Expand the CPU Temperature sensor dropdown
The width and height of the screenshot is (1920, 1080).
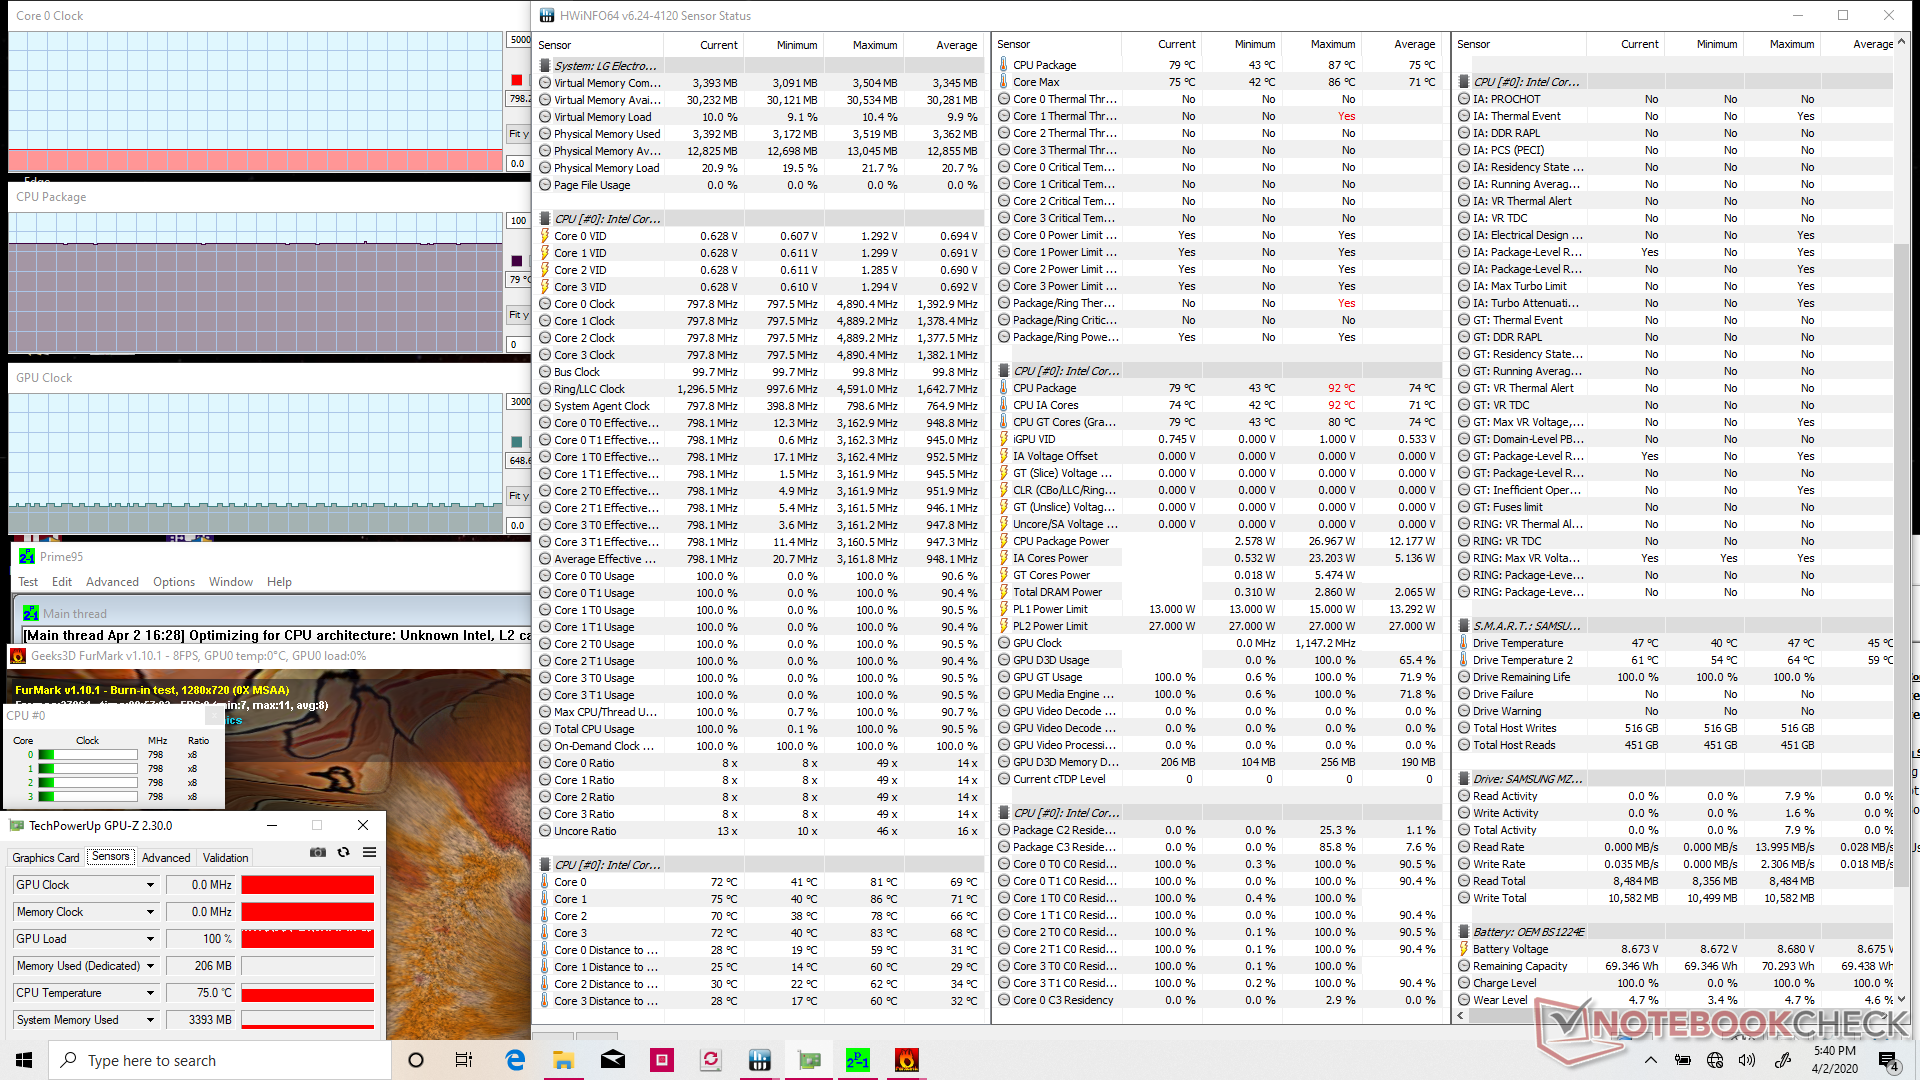150,993
